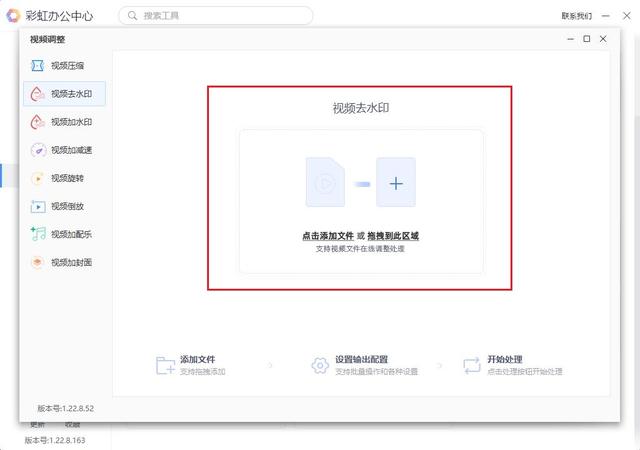The image size is (640, 450).
Task: Click the 设置输出配置 gear icon
Action: pos(320,365)
